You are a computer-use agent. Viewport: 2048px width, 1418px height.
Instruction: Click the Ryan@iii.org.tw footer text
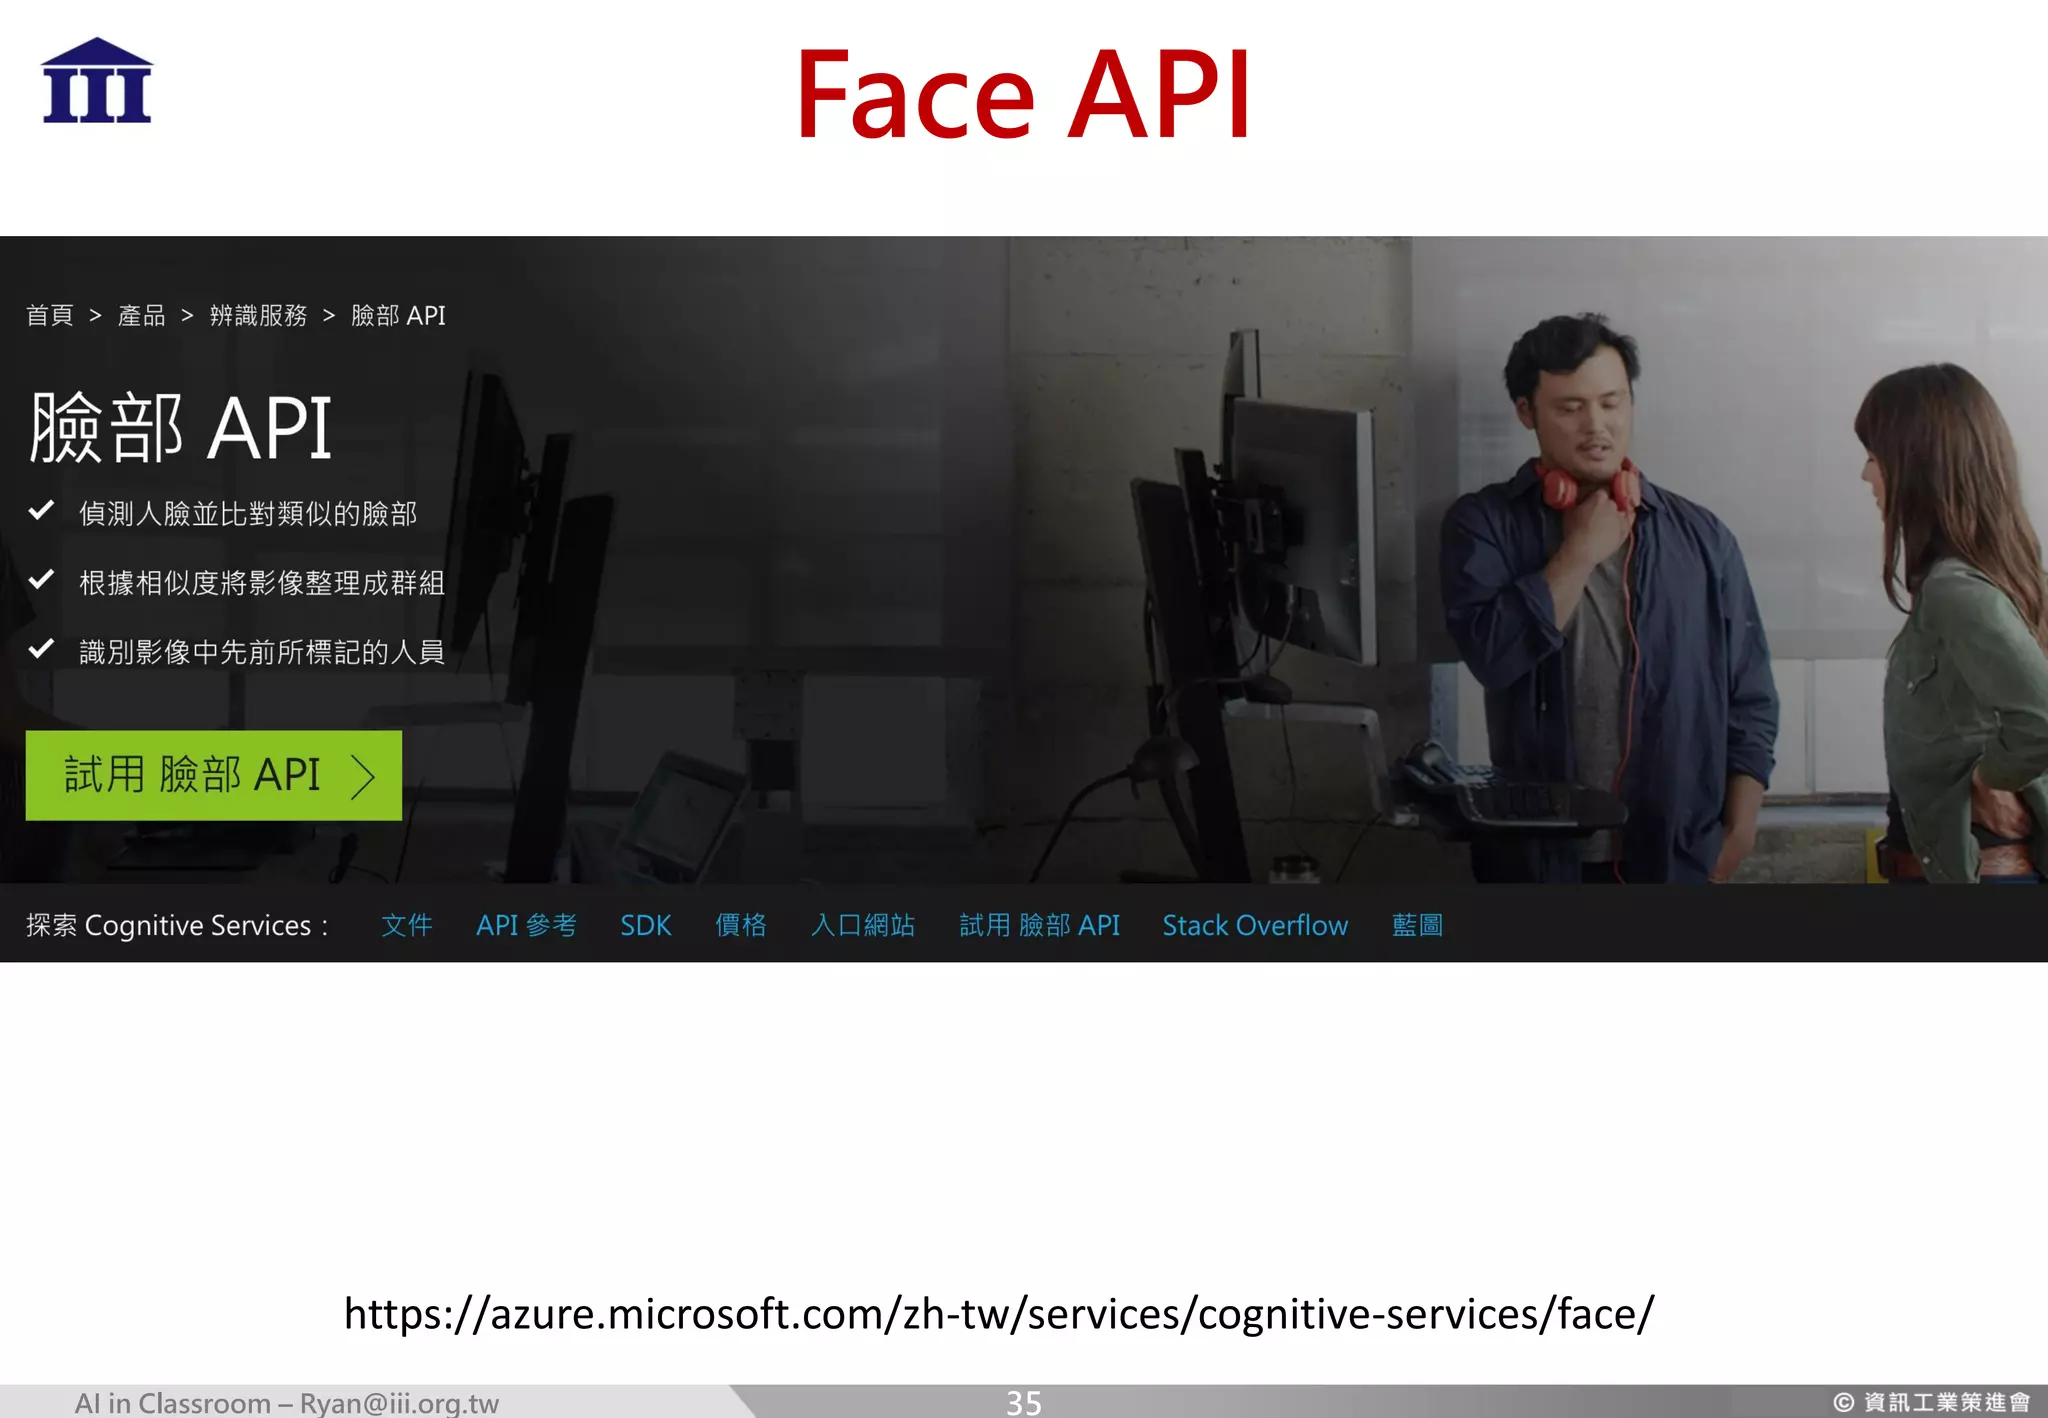[399, 1403]
